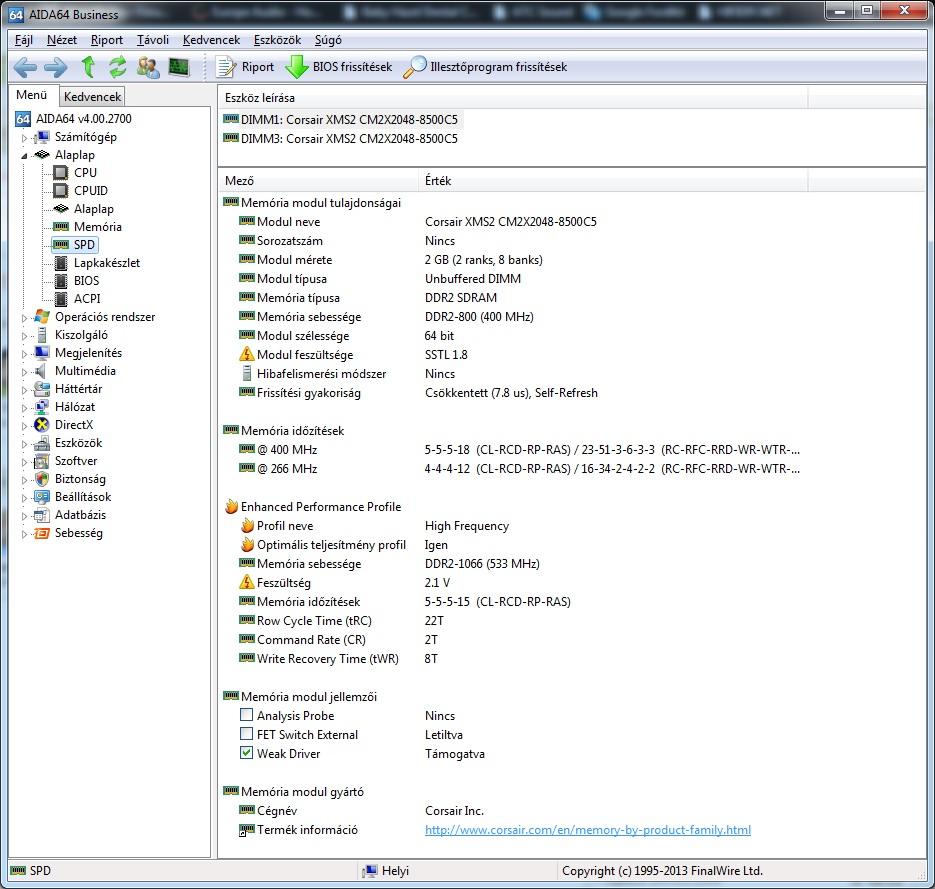The width and height of the screenshot is (935, 889).
Task: Select the CPU chip icon in tree
Action: [61, 172]
